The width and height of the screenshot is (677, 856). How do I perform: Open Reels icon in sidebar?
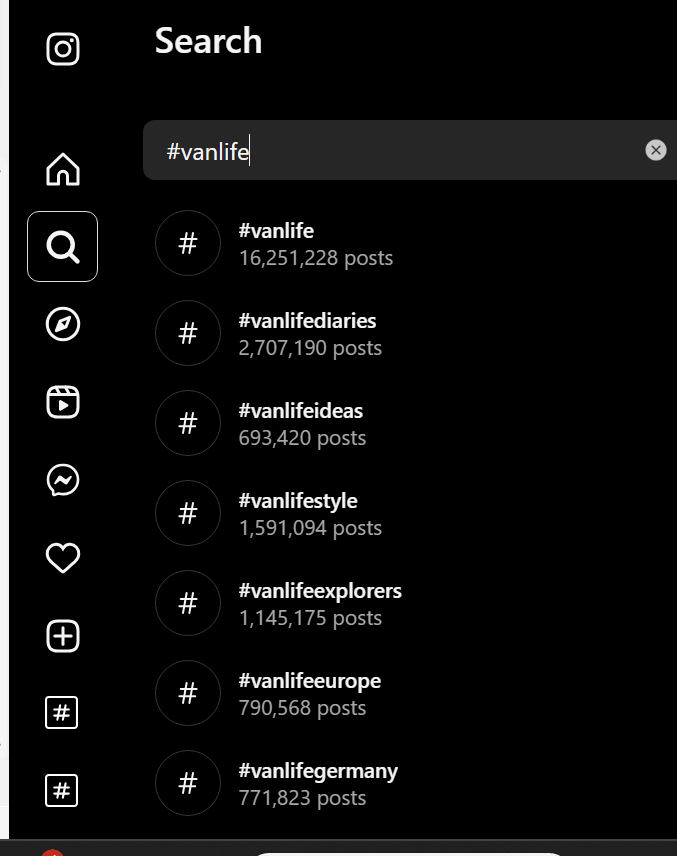[x=63, y=402]
